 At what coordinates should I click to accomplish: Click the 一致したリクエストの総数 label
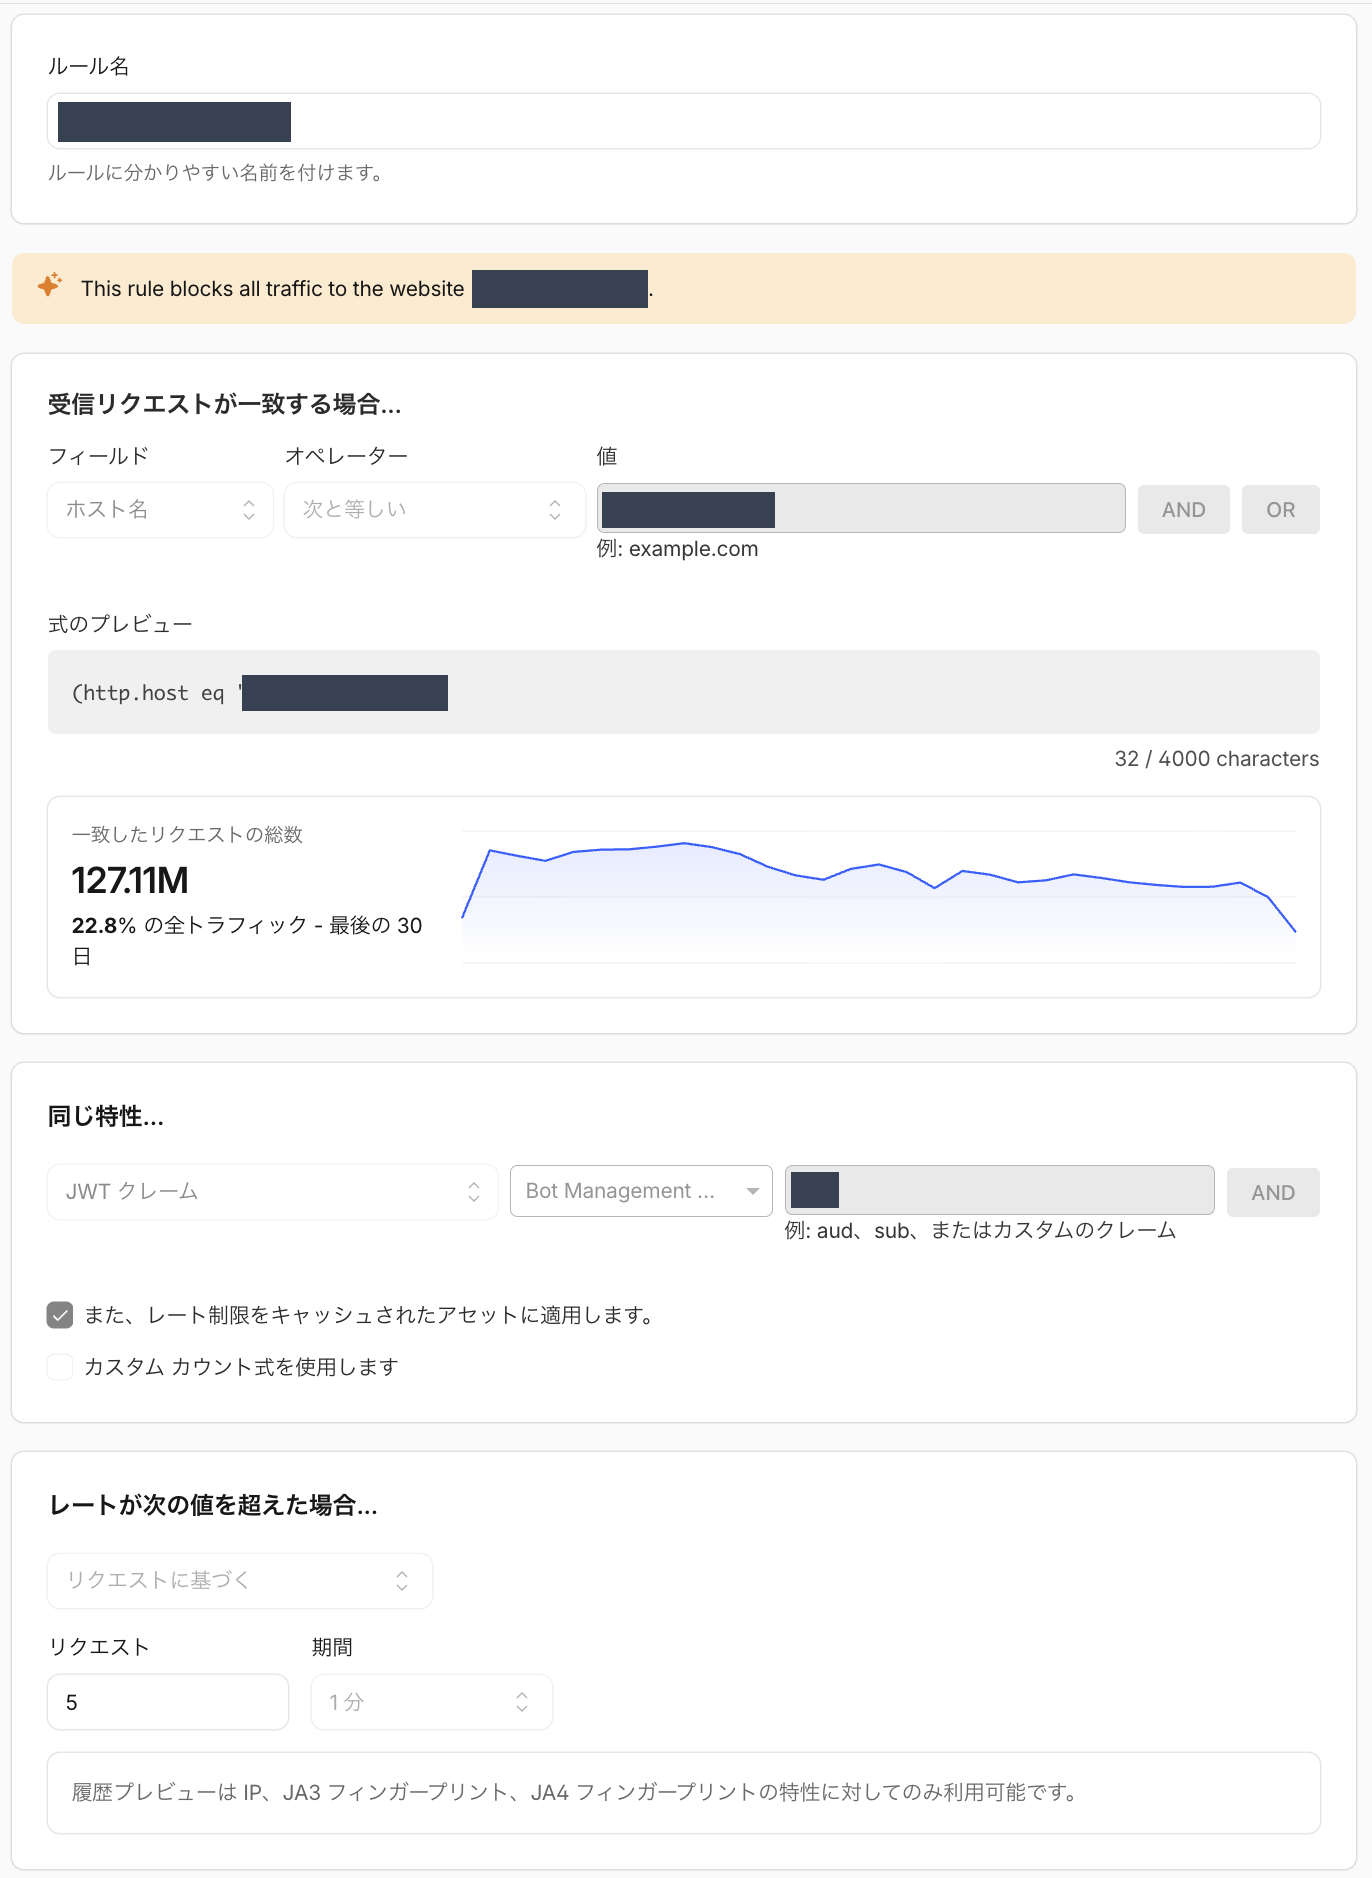tap(187, 834)
